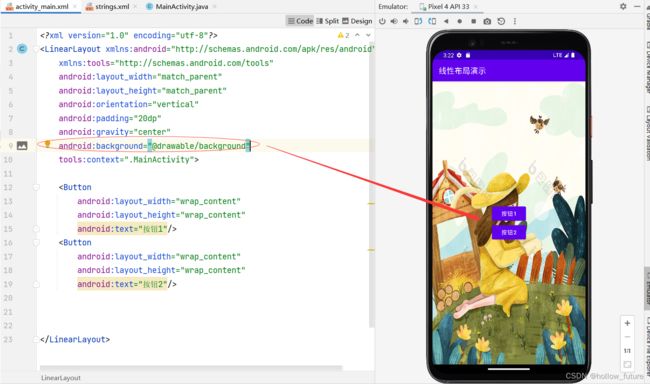Viewport: 650px width, 384px height.
Task: Click the xml version declaration line
Action: [129, 35]
